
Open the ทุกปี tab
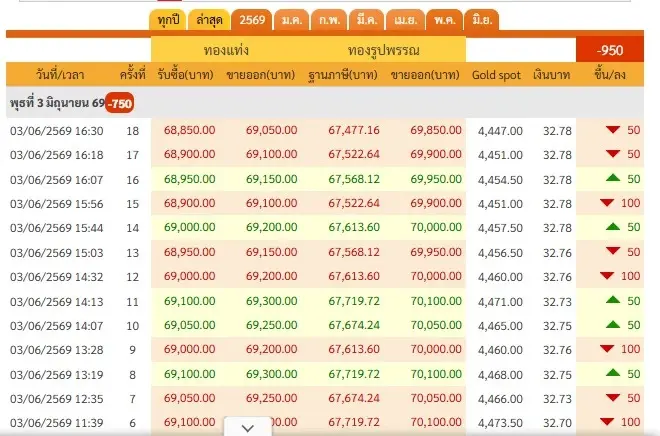click(x=168, y=20)
